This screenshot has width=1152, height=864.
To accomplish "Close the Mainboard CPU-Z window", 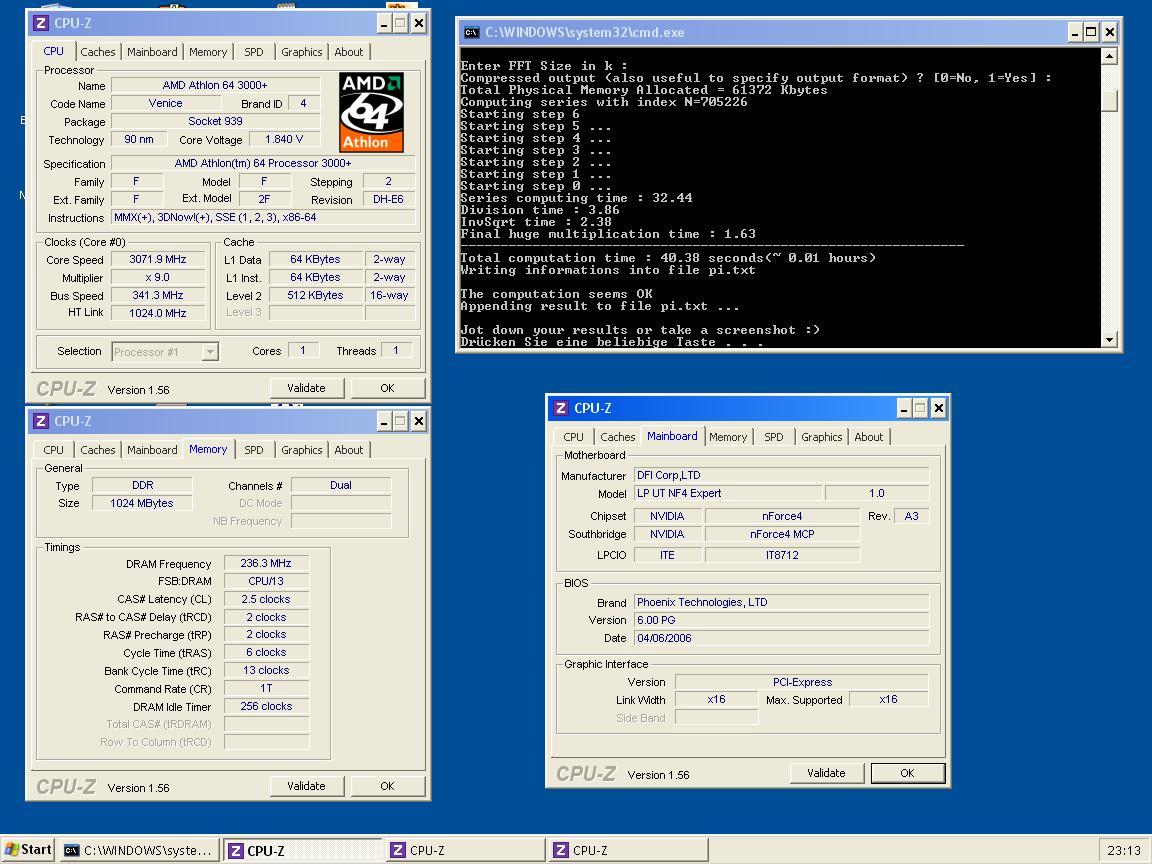I will [938, 408].
